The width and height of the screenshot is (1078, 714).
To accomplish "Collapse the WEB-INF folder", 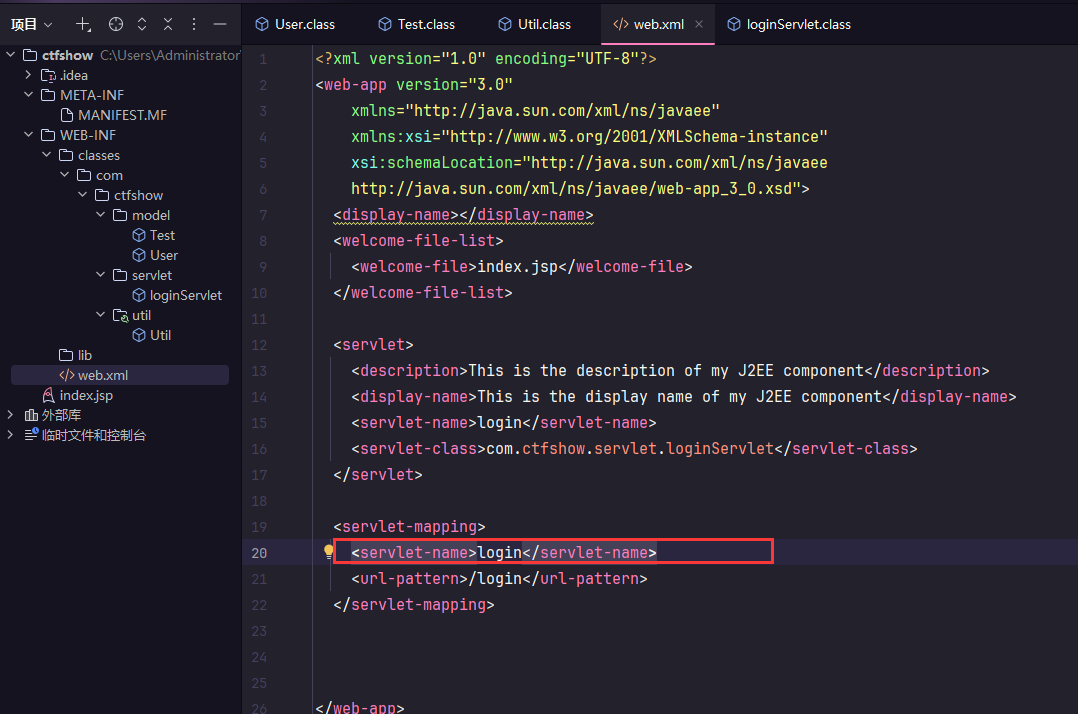I will point(28,135).
